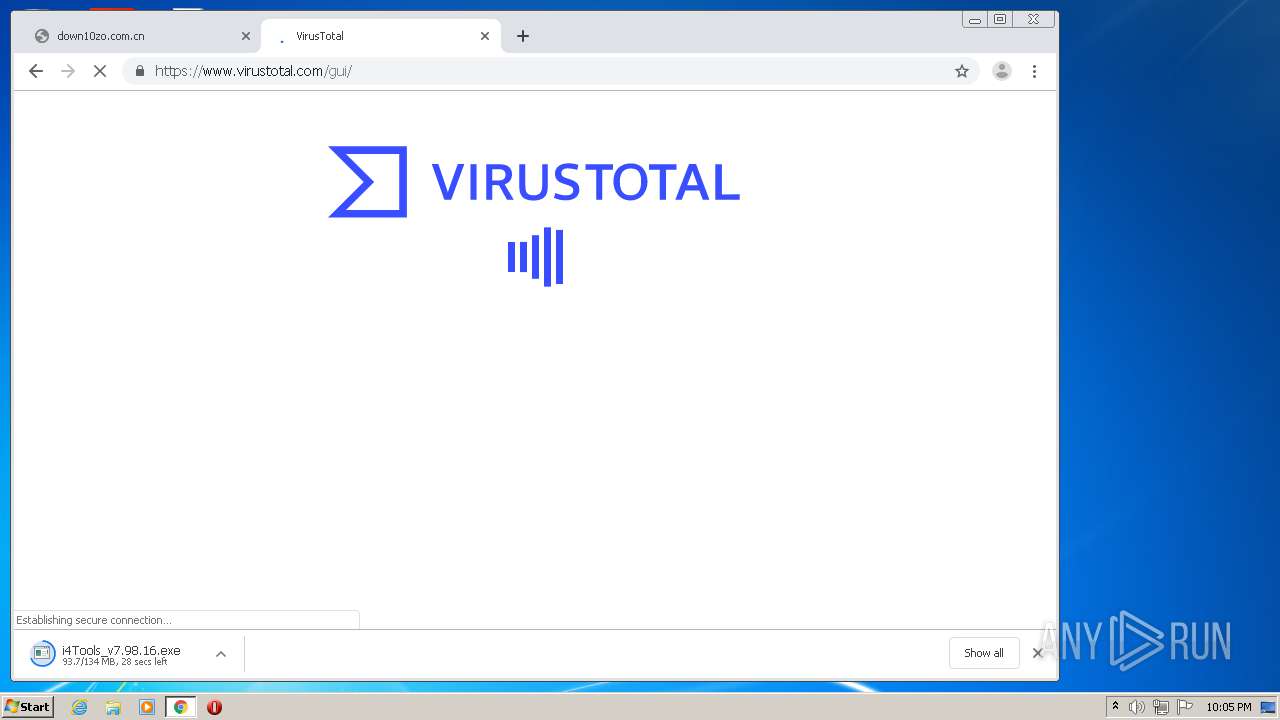The width and height of the screenshot is (1280, 720).
Task: Open the Windows Start menu
Action: tap(27, 707)
